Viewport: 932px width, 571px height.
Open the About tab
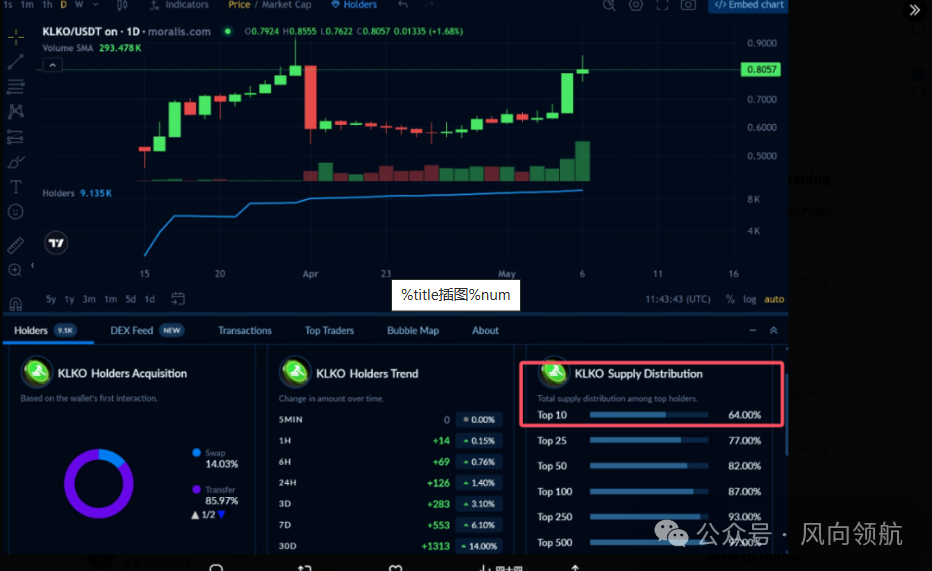(x=485, y=330)
